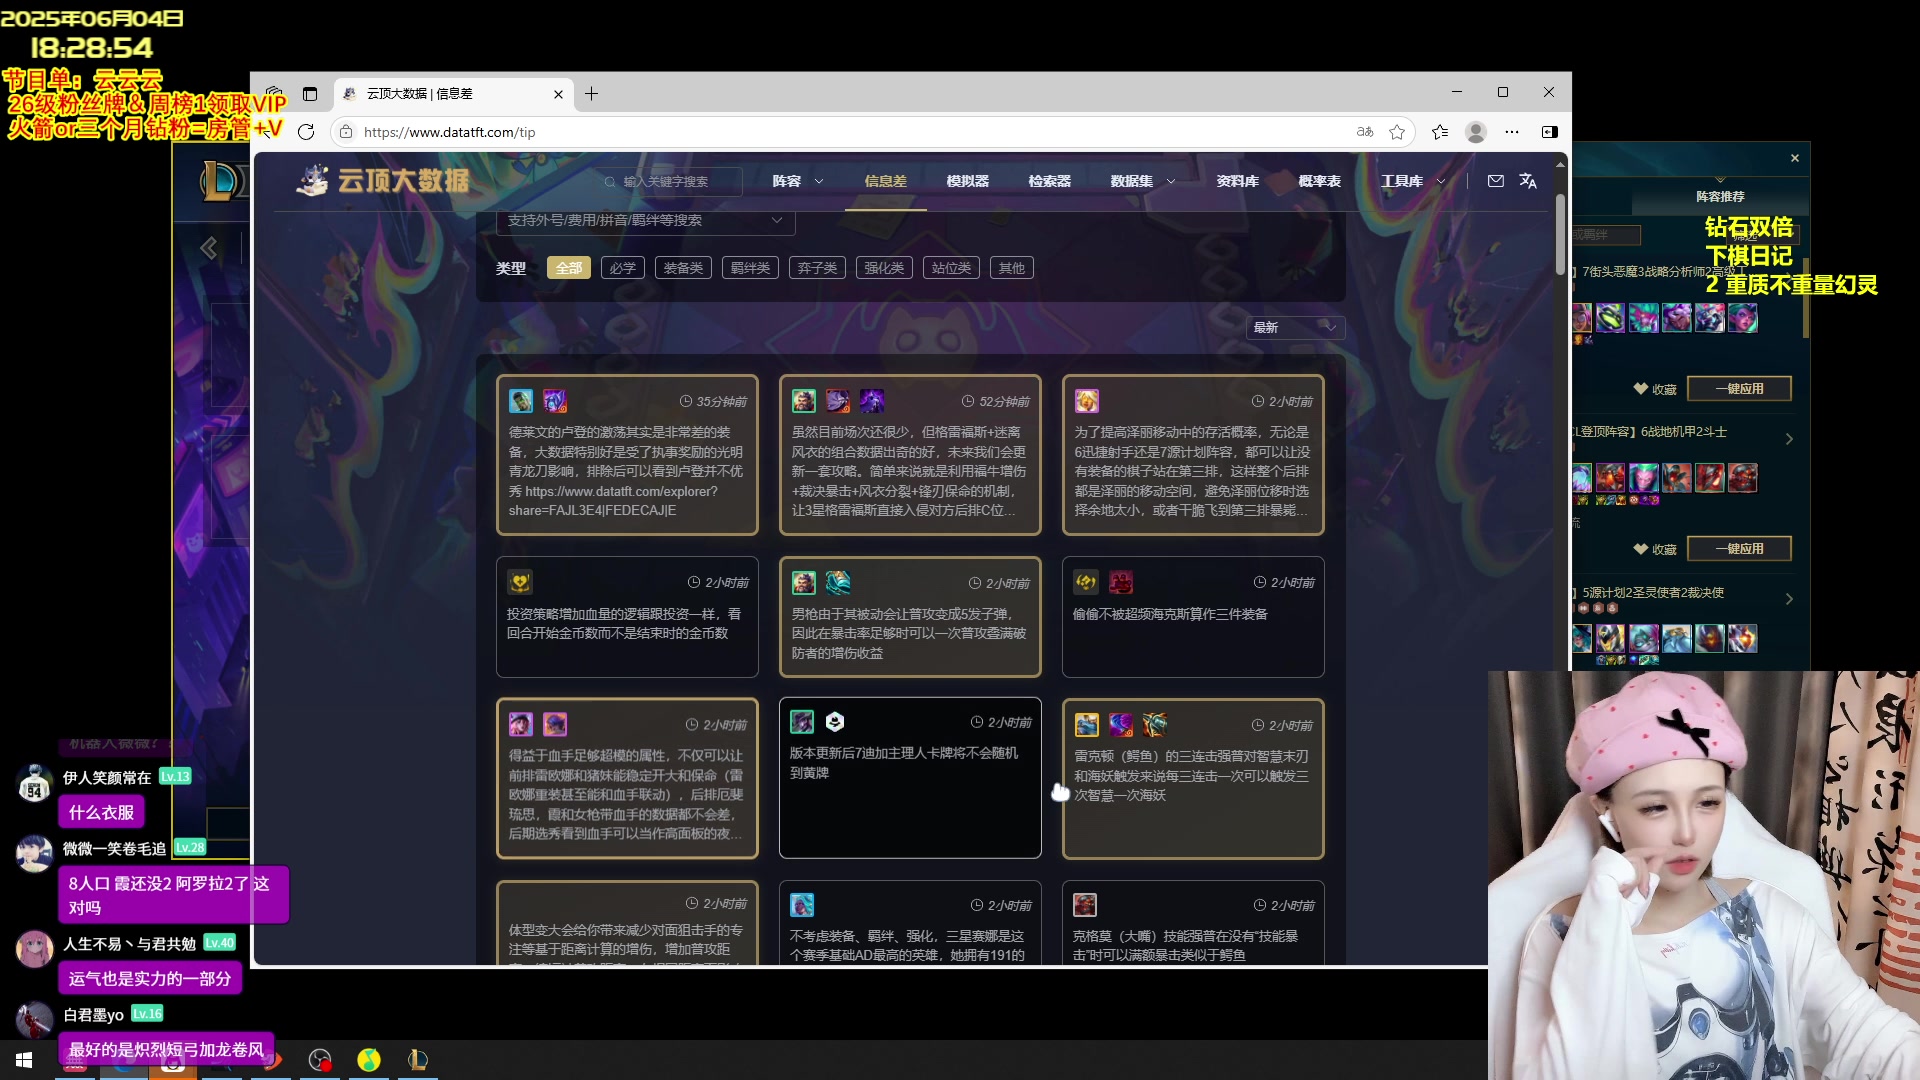Open the site language translate icon

click(x=1528, y=181)
